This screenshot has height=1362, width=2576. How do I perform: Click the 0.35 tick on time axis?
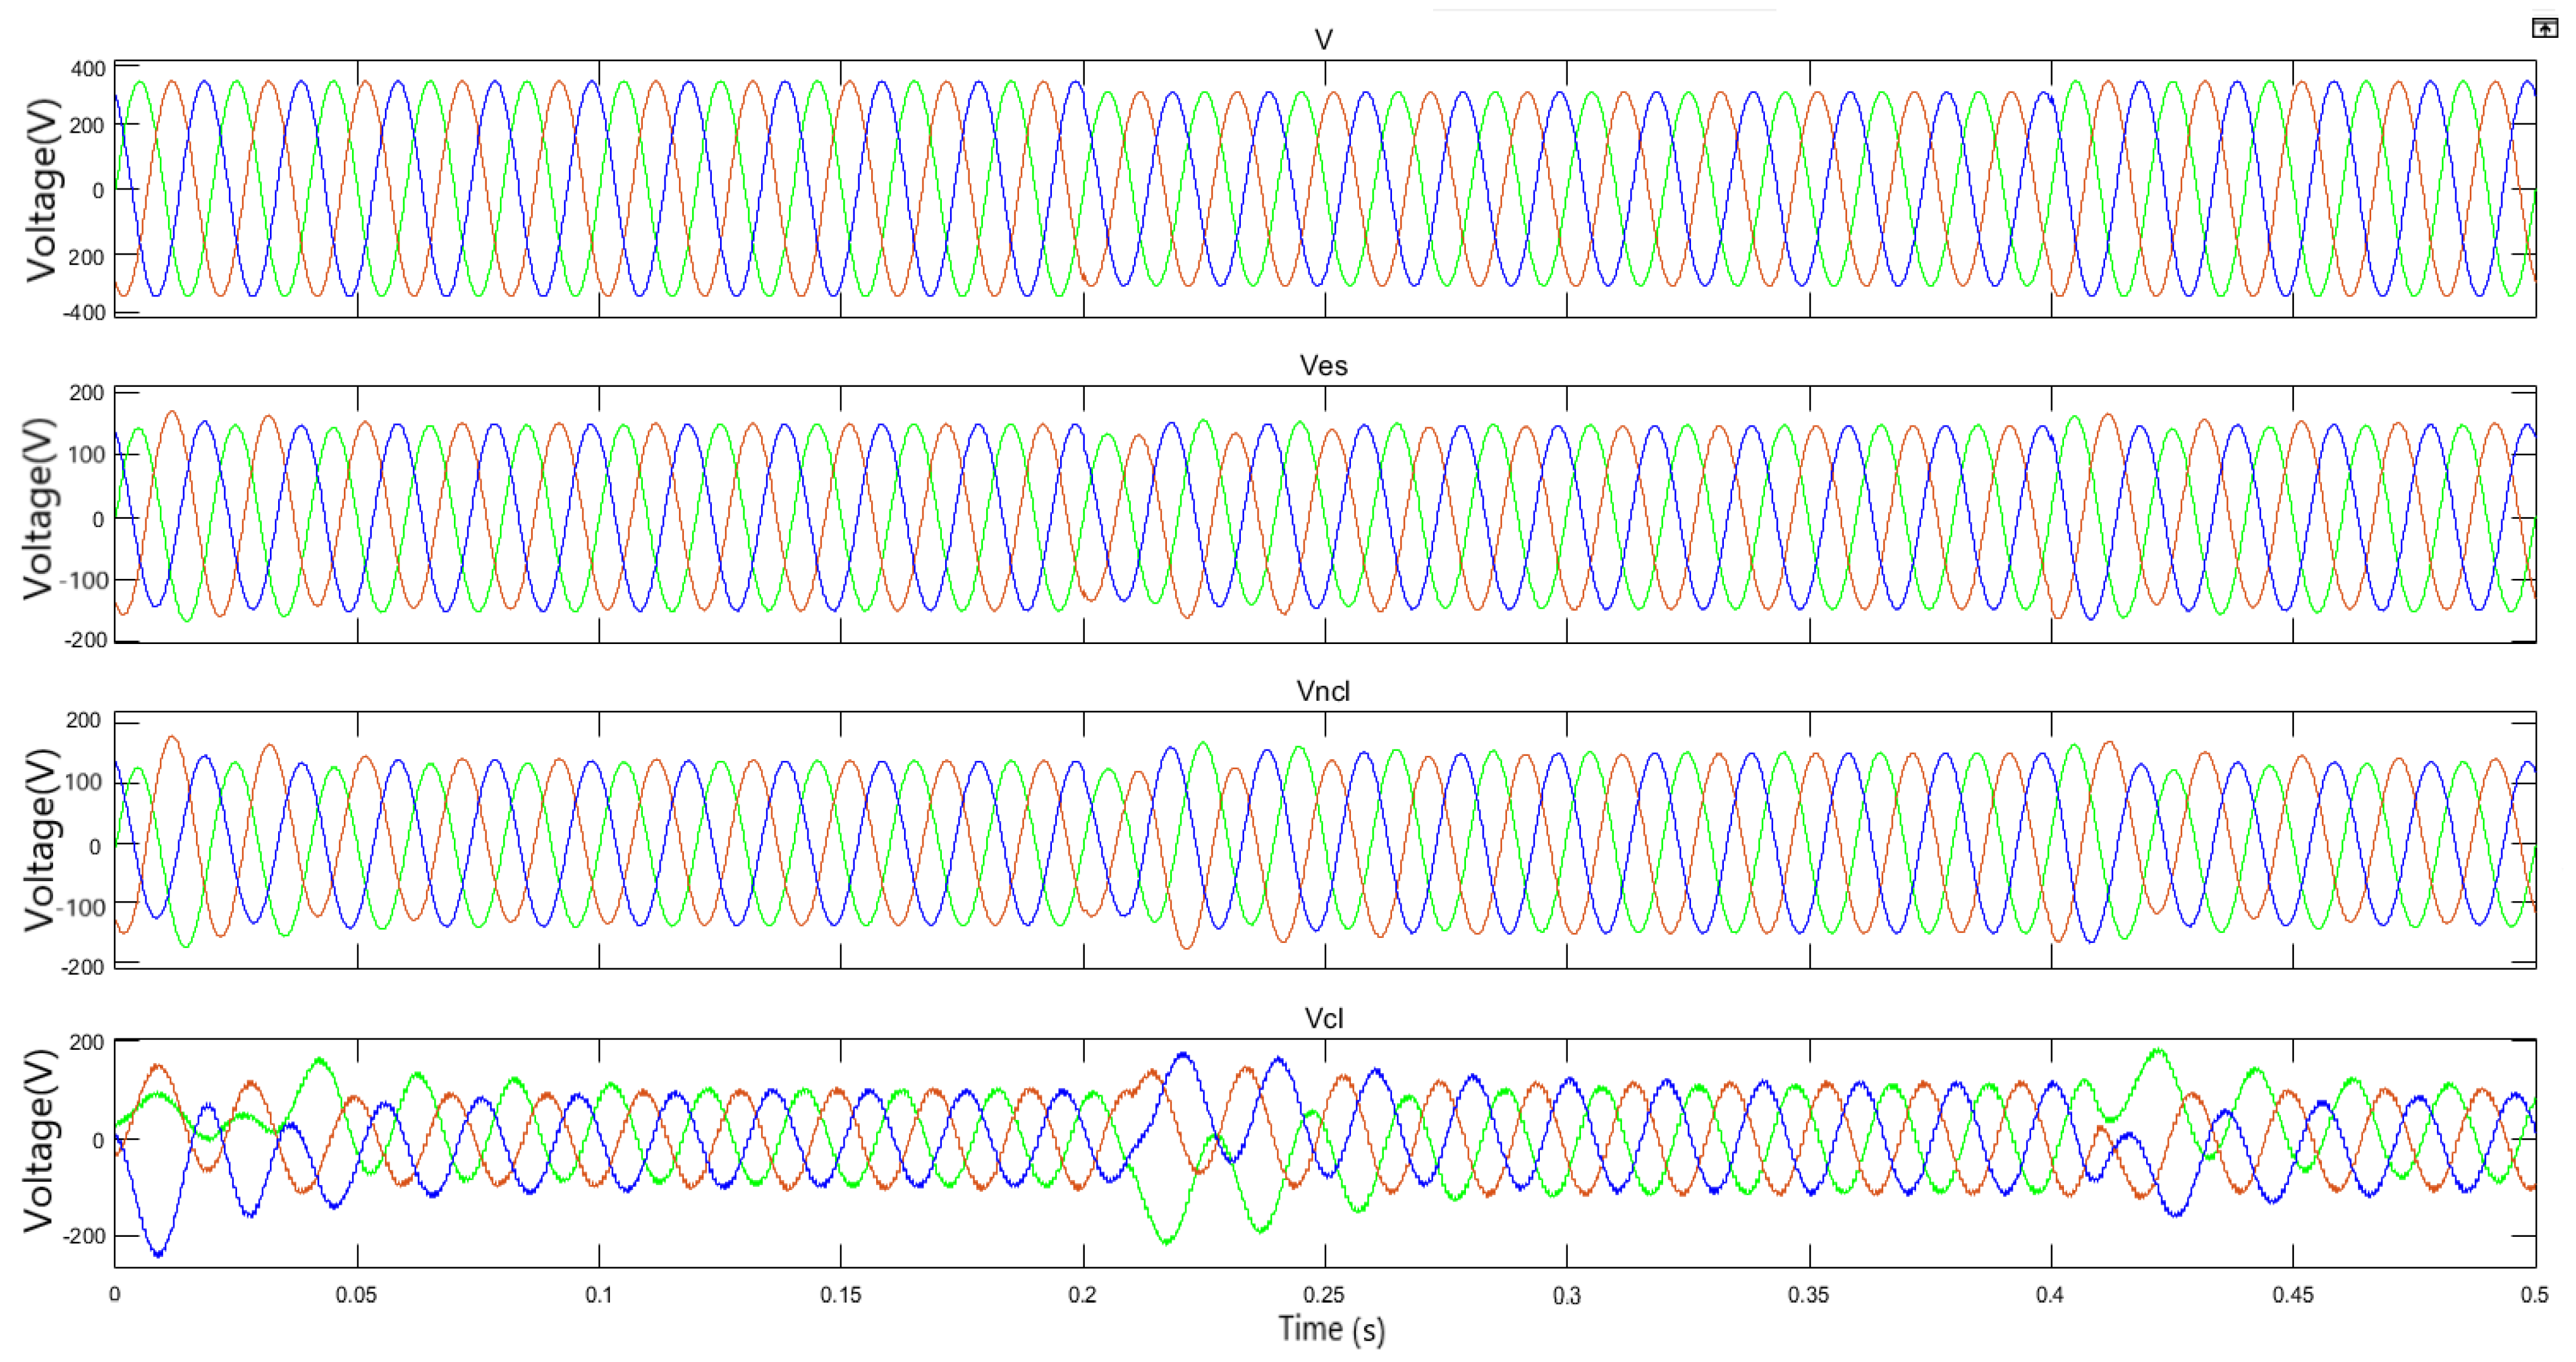(x=1808, y=1295)
